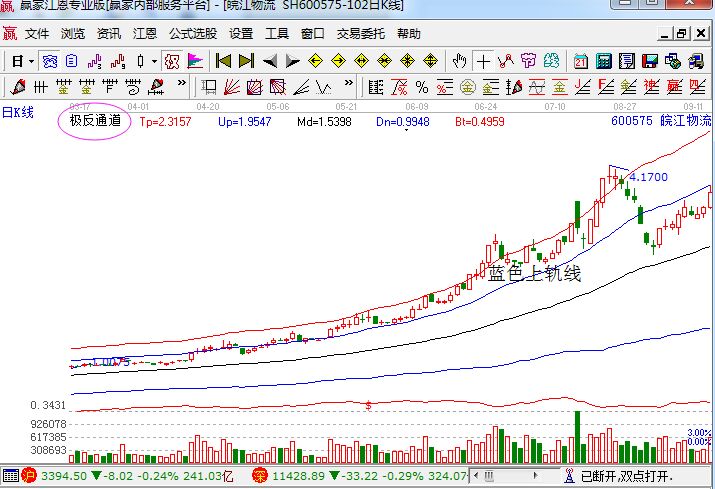The image size is (715, 489).
Task: Click the red floppy disk save icon
Action: click(x=651, y=61)
